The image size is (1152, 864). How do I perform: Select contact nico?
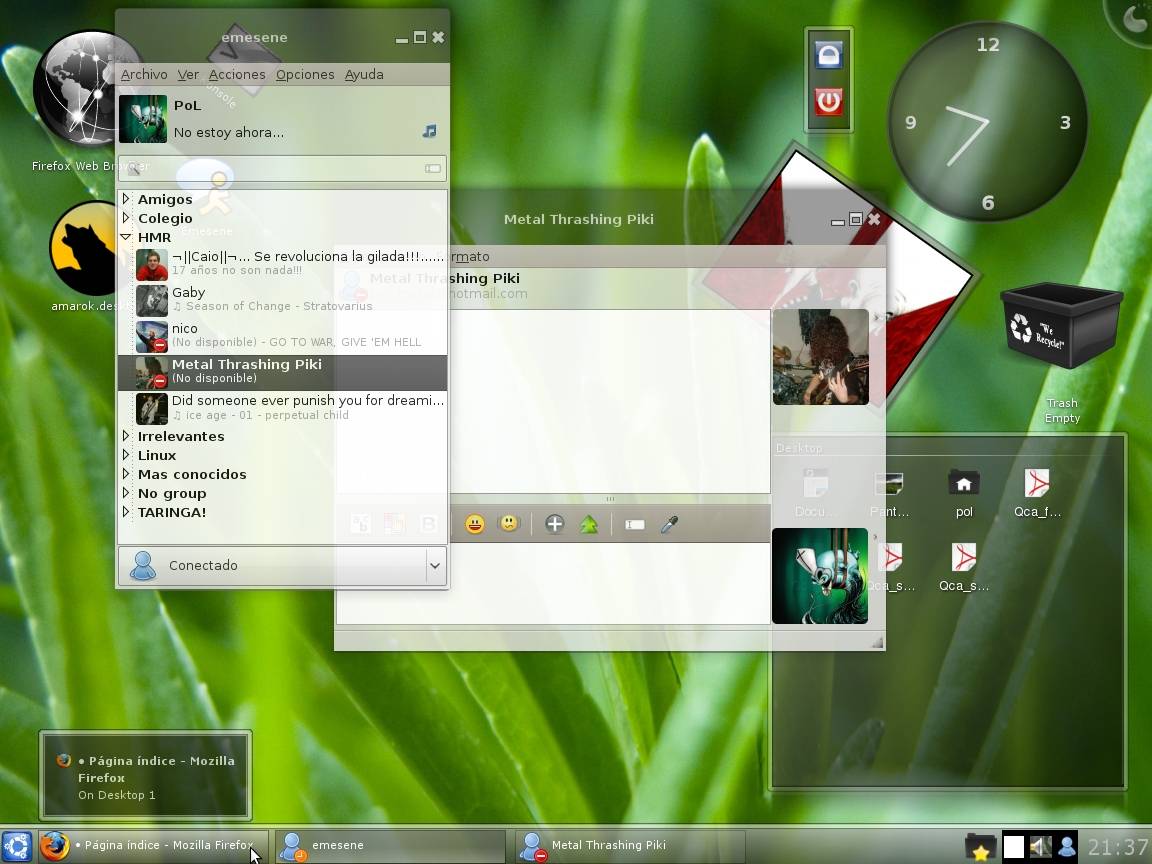tap(282, 336)
